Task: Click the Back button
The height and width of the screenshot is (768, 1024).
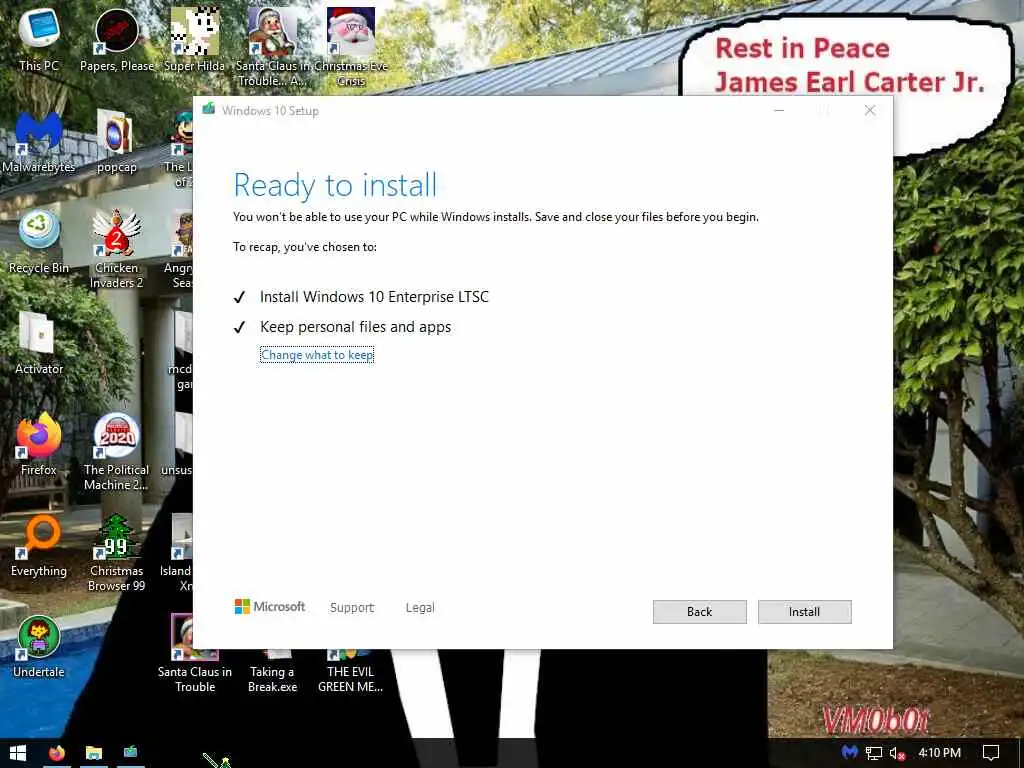Action: [699, 612]
